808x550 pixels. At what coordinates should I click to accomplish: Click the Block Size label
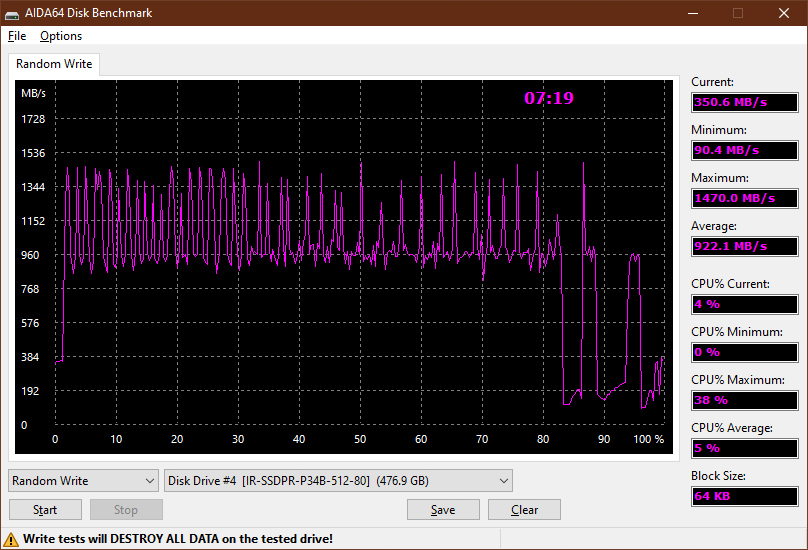718,476
